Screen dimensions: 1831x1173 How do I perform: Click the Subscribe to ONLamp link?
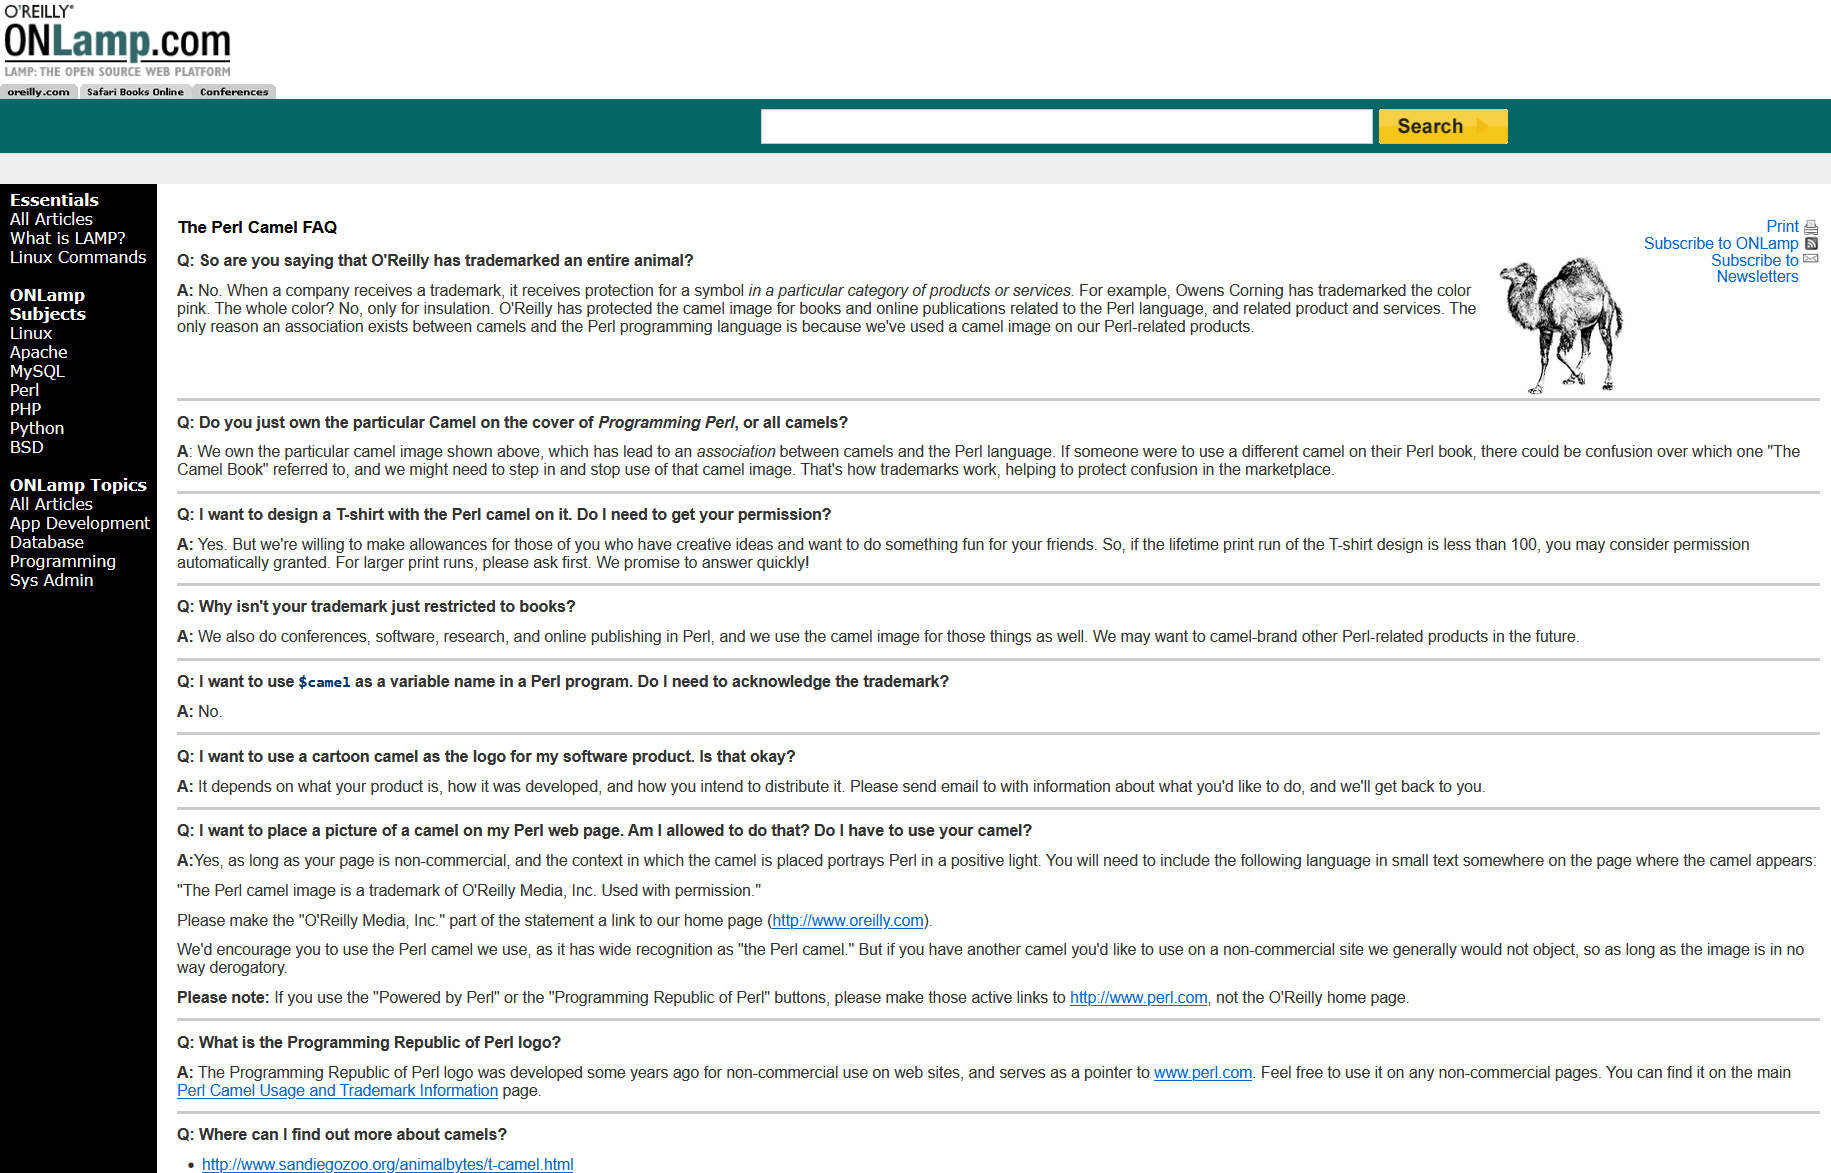point(1721,243)
